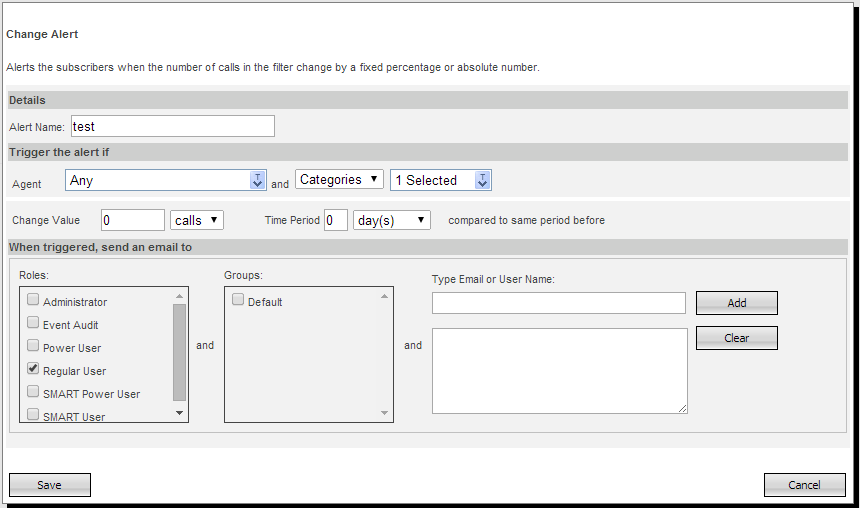Open the day(s) time period dropdown

pos(391,220)
